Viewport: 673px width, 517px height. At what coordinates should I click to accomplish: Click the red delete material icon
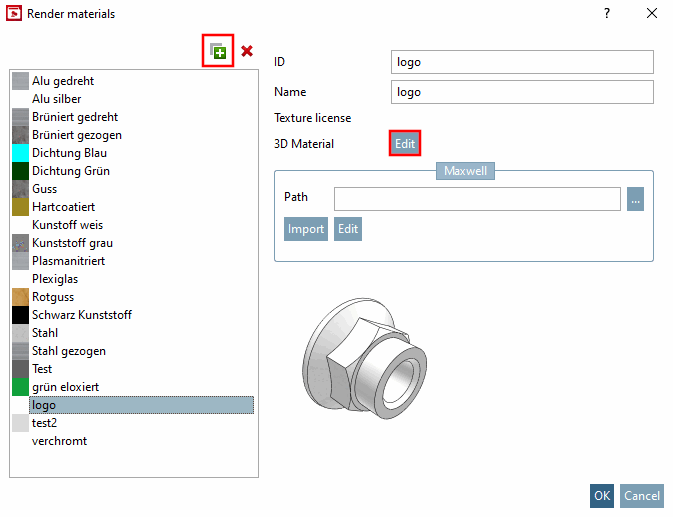(x=247, y=51)
